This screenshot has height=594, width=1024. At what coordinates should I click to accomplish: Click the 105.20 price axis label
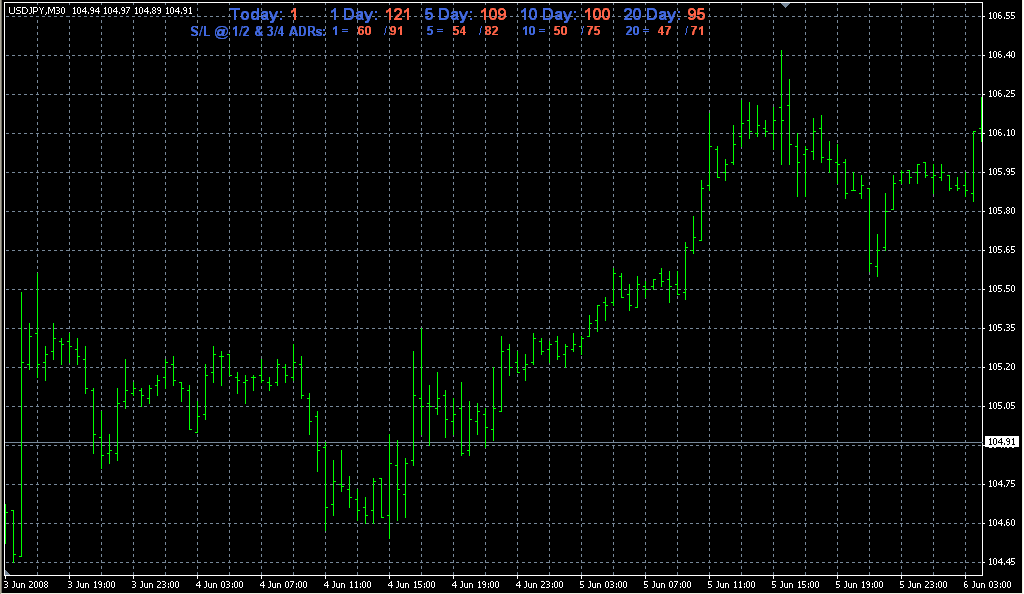[1001, 367]
